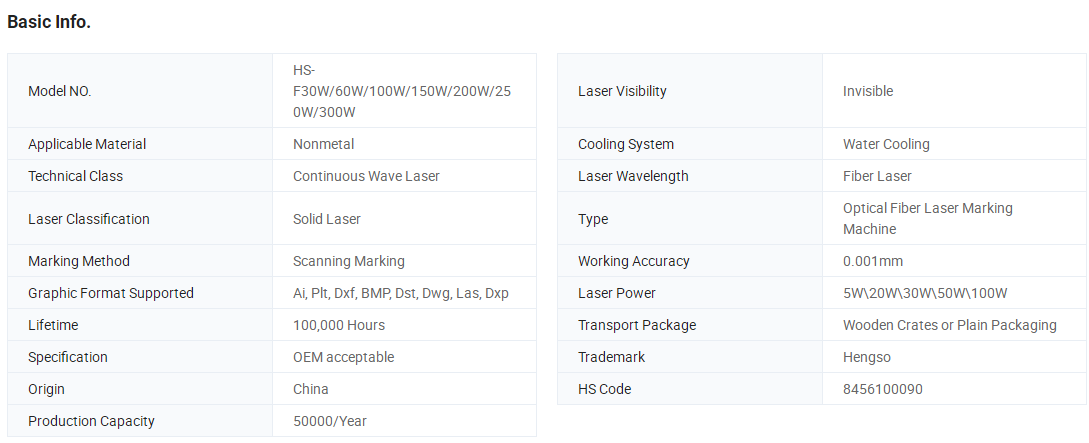Select the Applicable Material label
The width and height of the screenshot is (1089, 443).
tap(87, 144)
